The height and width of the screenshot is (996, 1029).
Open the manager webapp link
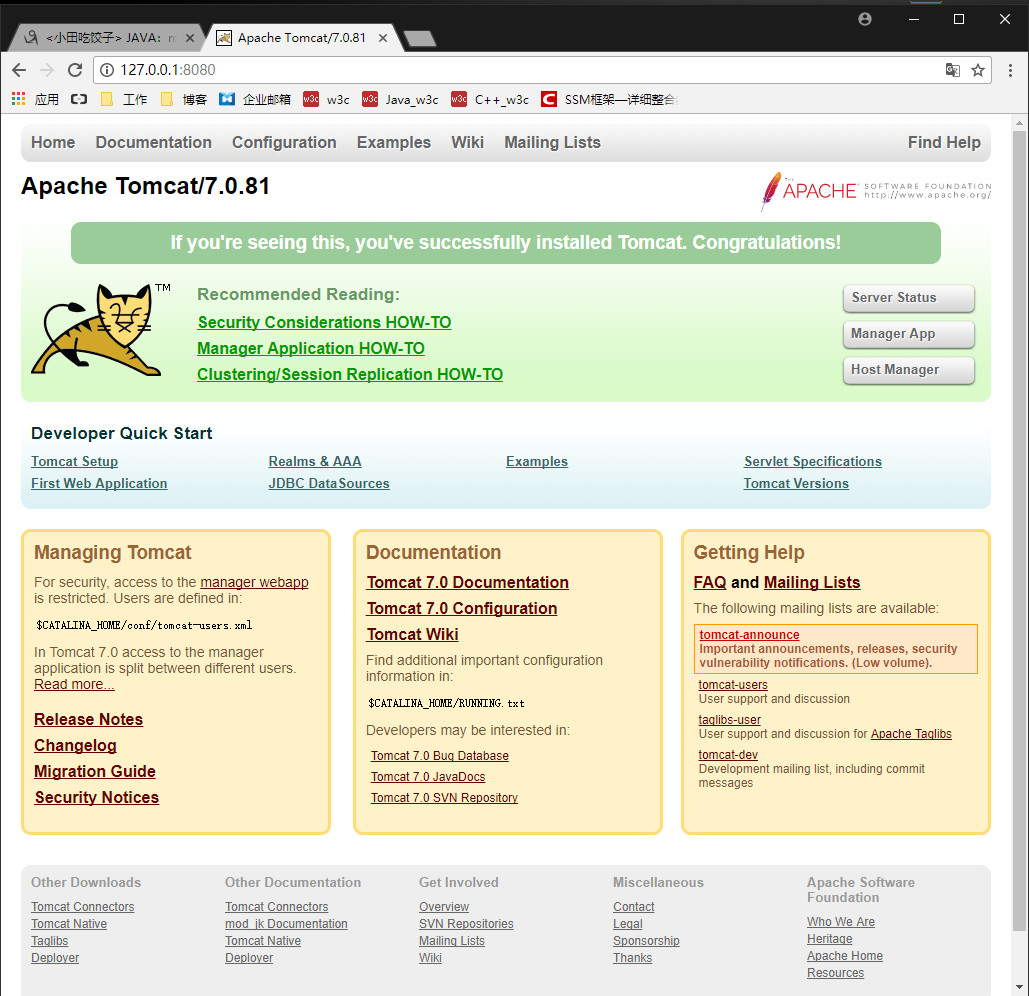[254, 582]
